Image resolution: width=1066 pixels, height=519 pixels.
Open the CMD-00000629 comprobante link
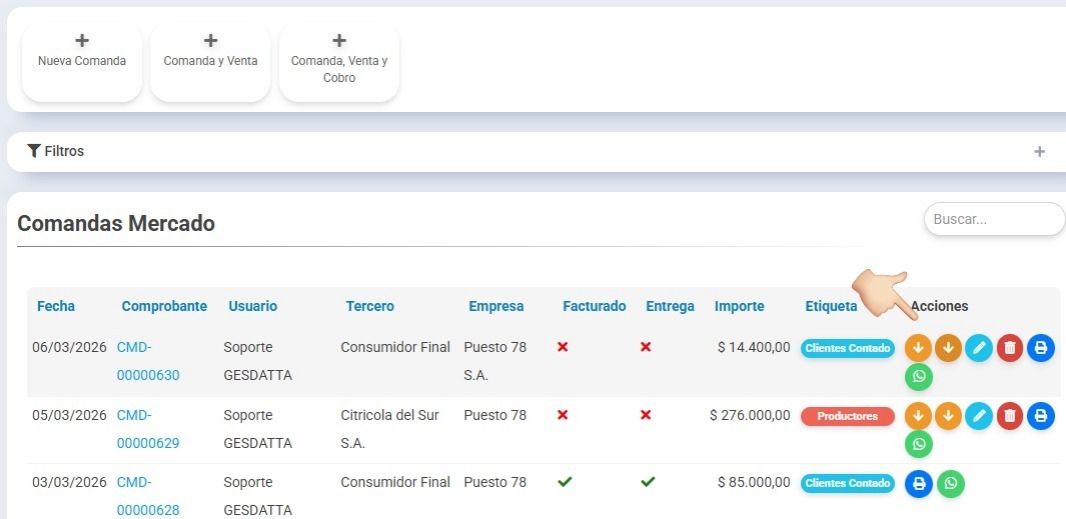click(147, 428)
